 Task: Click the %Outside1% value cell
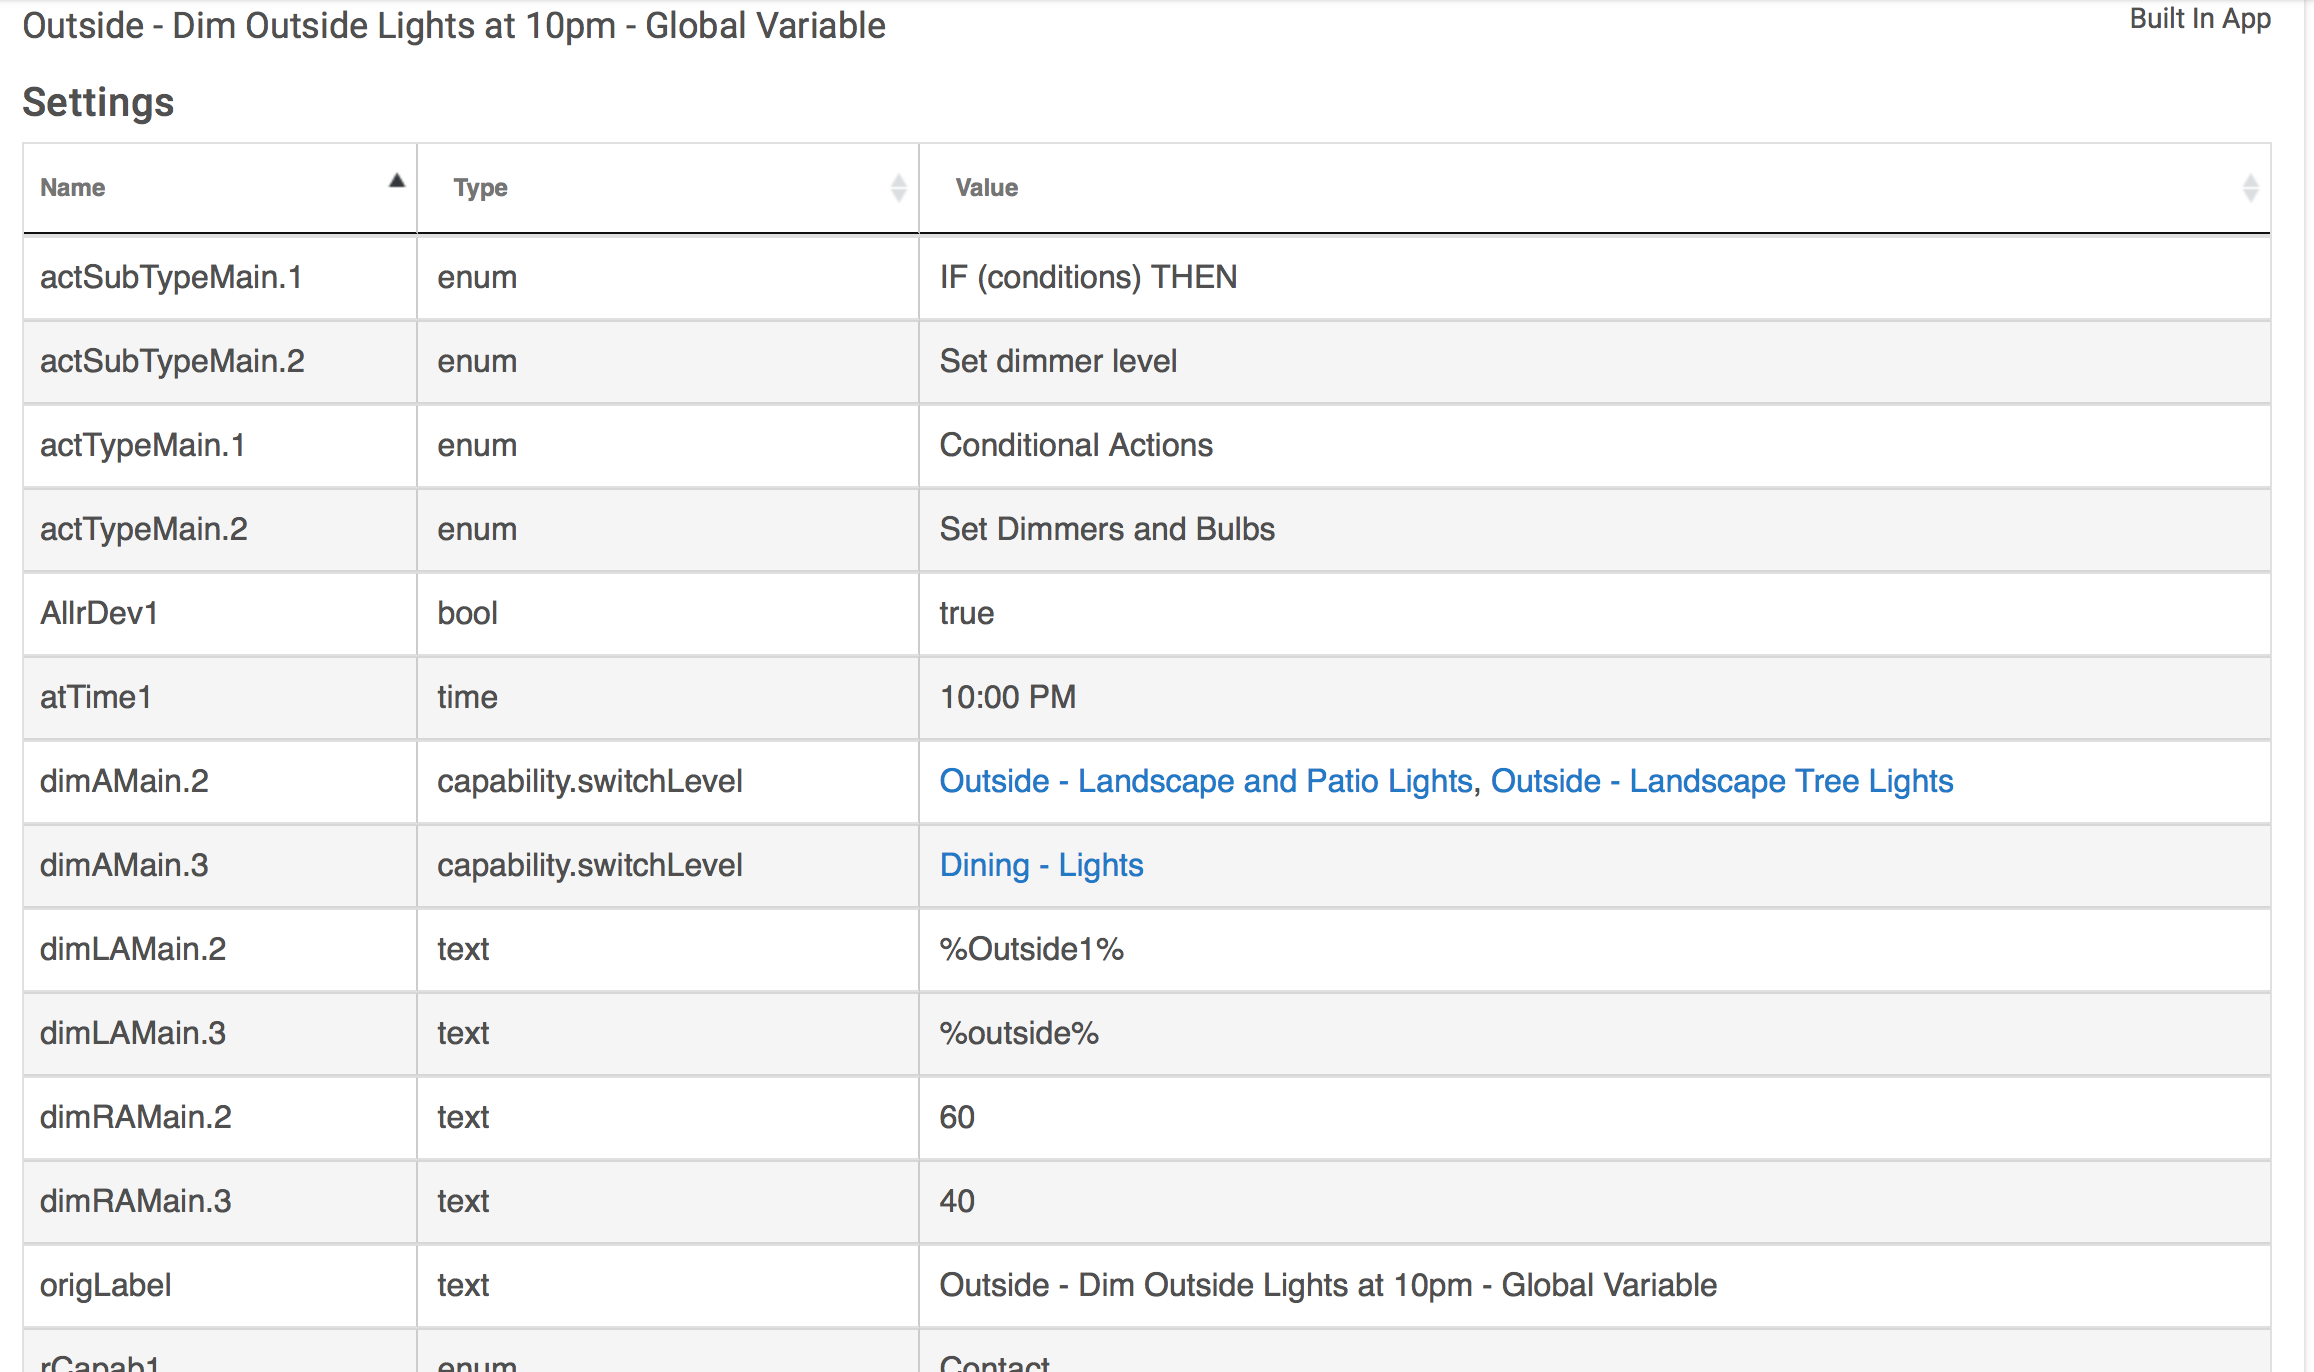(x=1031, y=949)
